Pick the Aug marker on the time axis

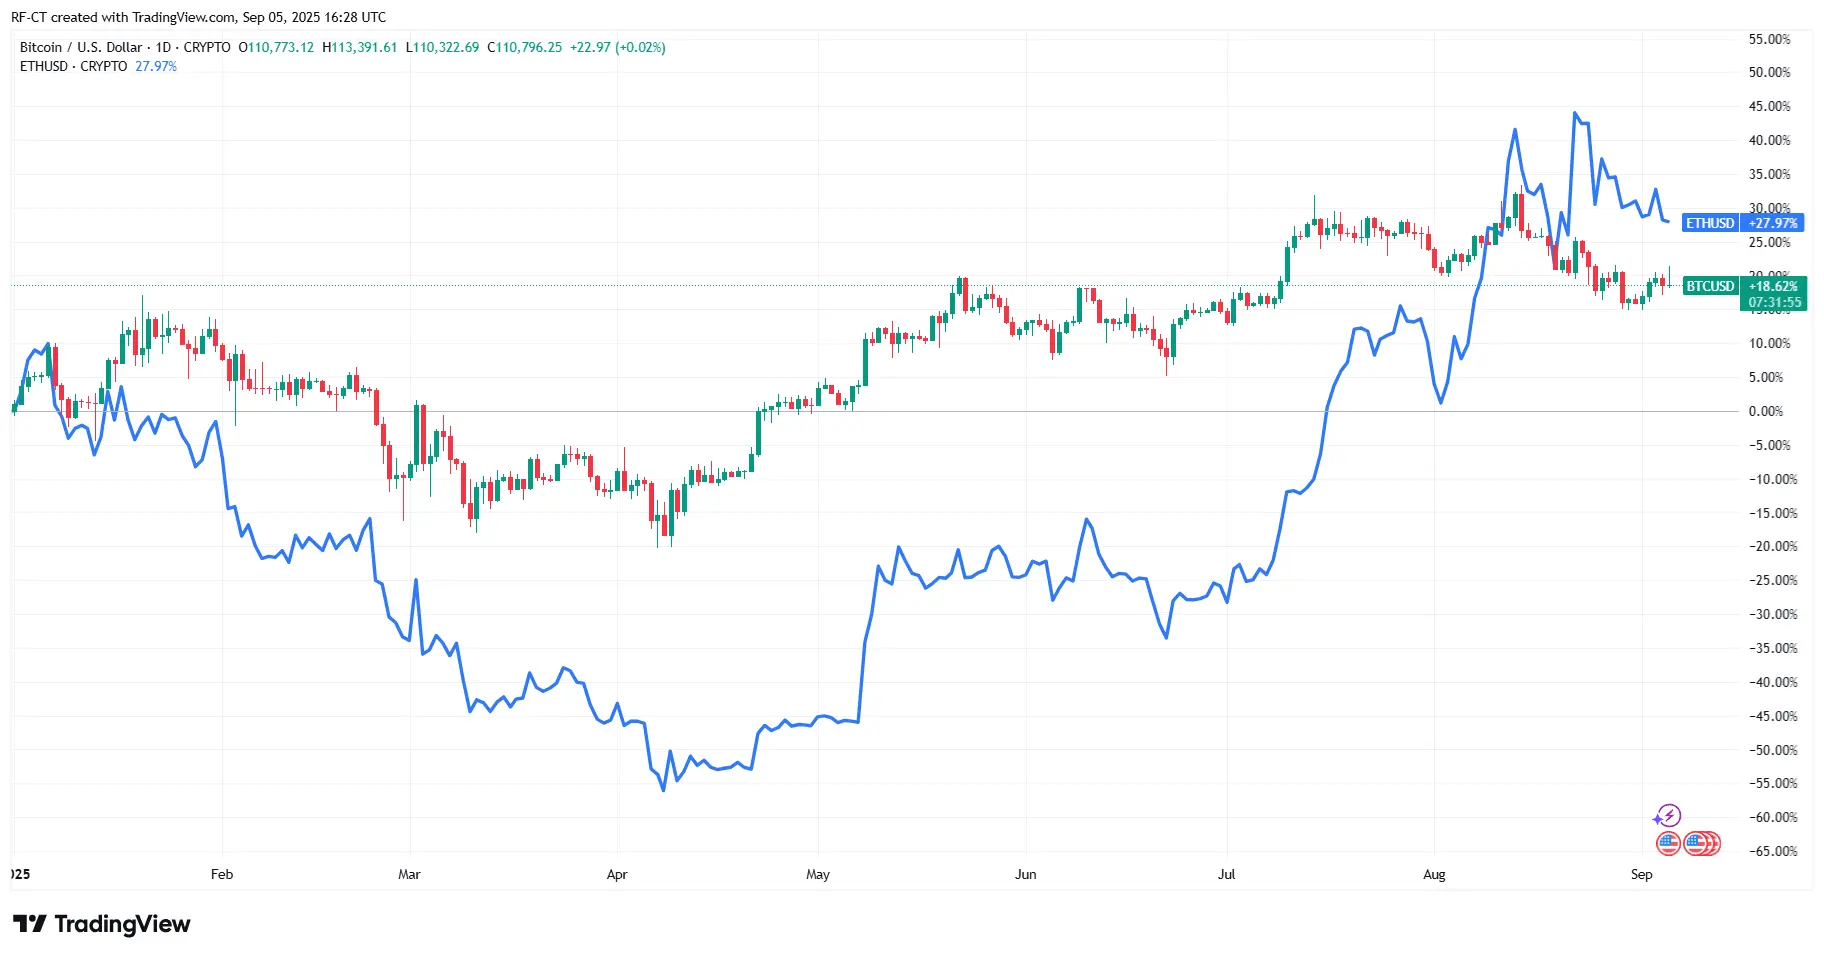coord(1434,874)
